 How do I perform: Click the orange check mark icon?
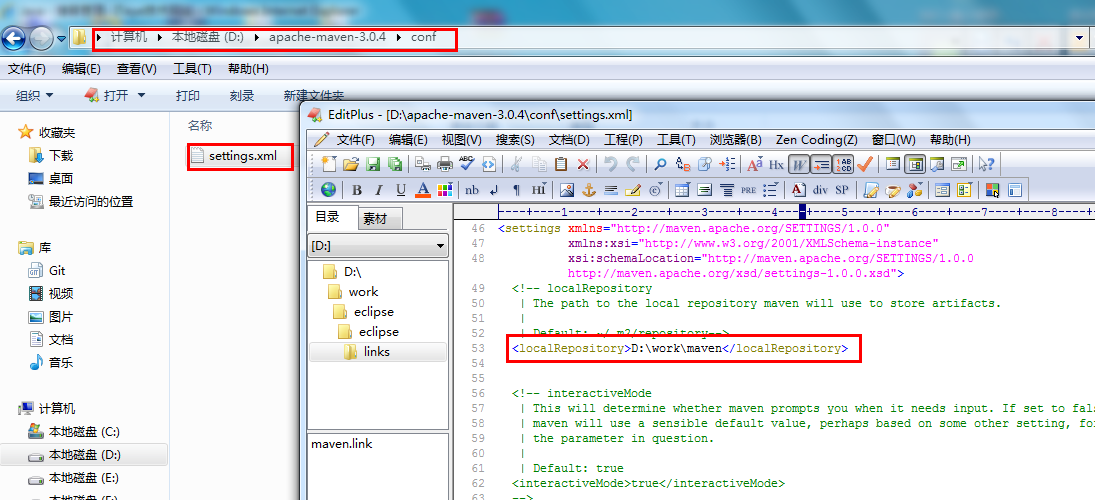(x=865, y=164)
